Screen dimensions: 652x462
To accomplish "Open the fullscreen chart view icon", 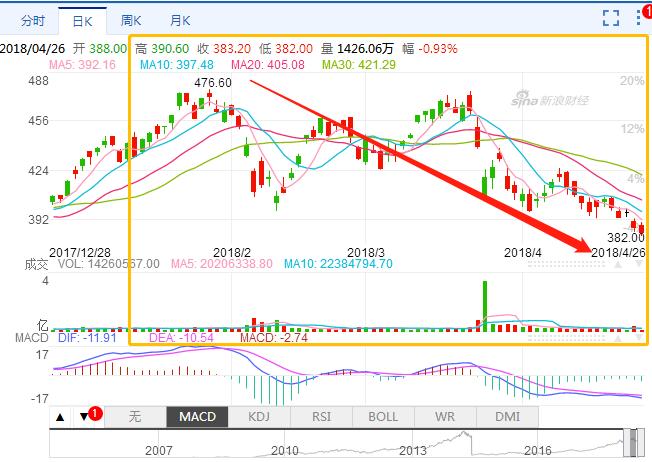I will coord(611,18).
